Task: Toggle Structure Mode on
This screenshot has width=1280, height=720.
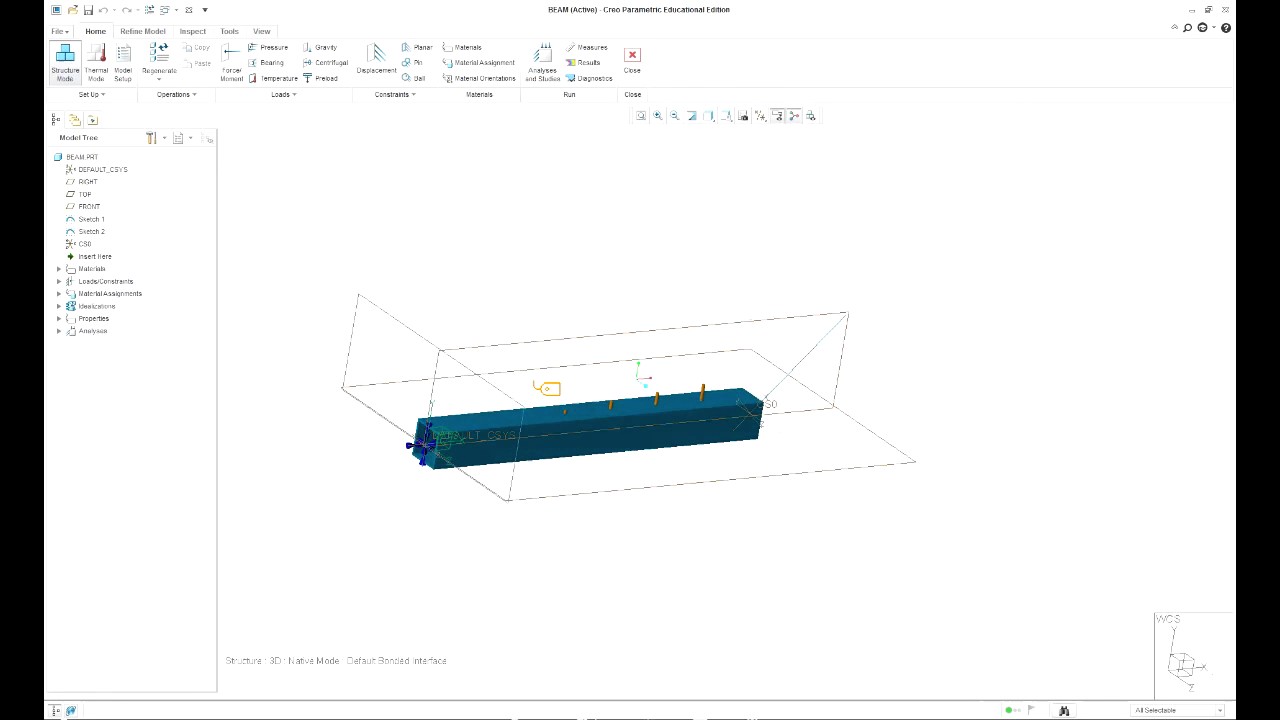Action: 65,62
